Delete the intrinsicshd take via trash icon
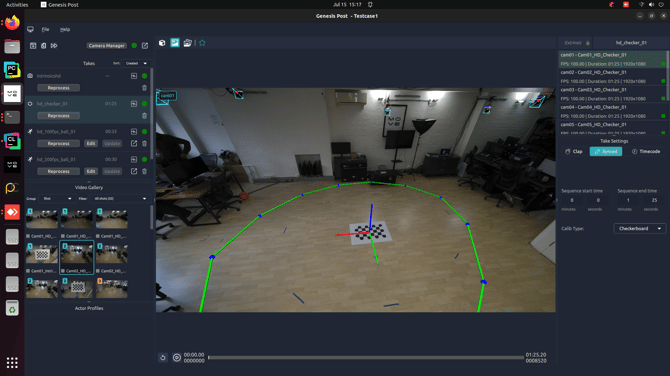Screen dimensions: 670x376 144,88
